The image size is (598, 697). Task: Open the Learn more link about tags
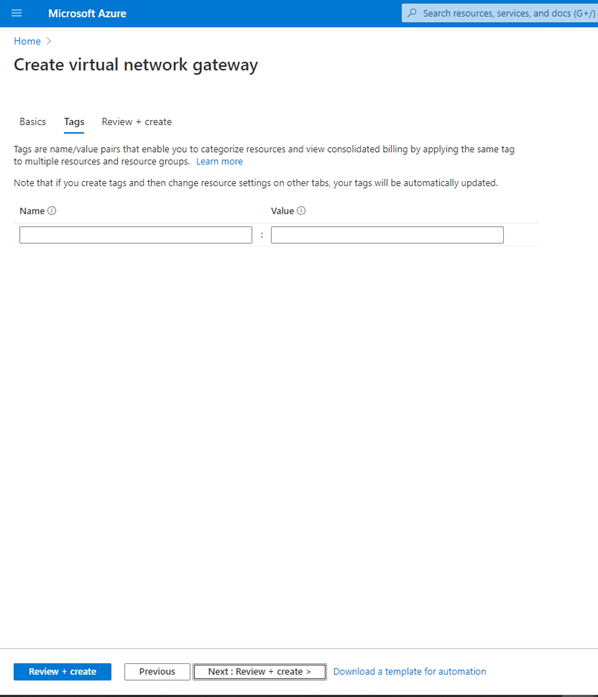(x=219, y=161)
